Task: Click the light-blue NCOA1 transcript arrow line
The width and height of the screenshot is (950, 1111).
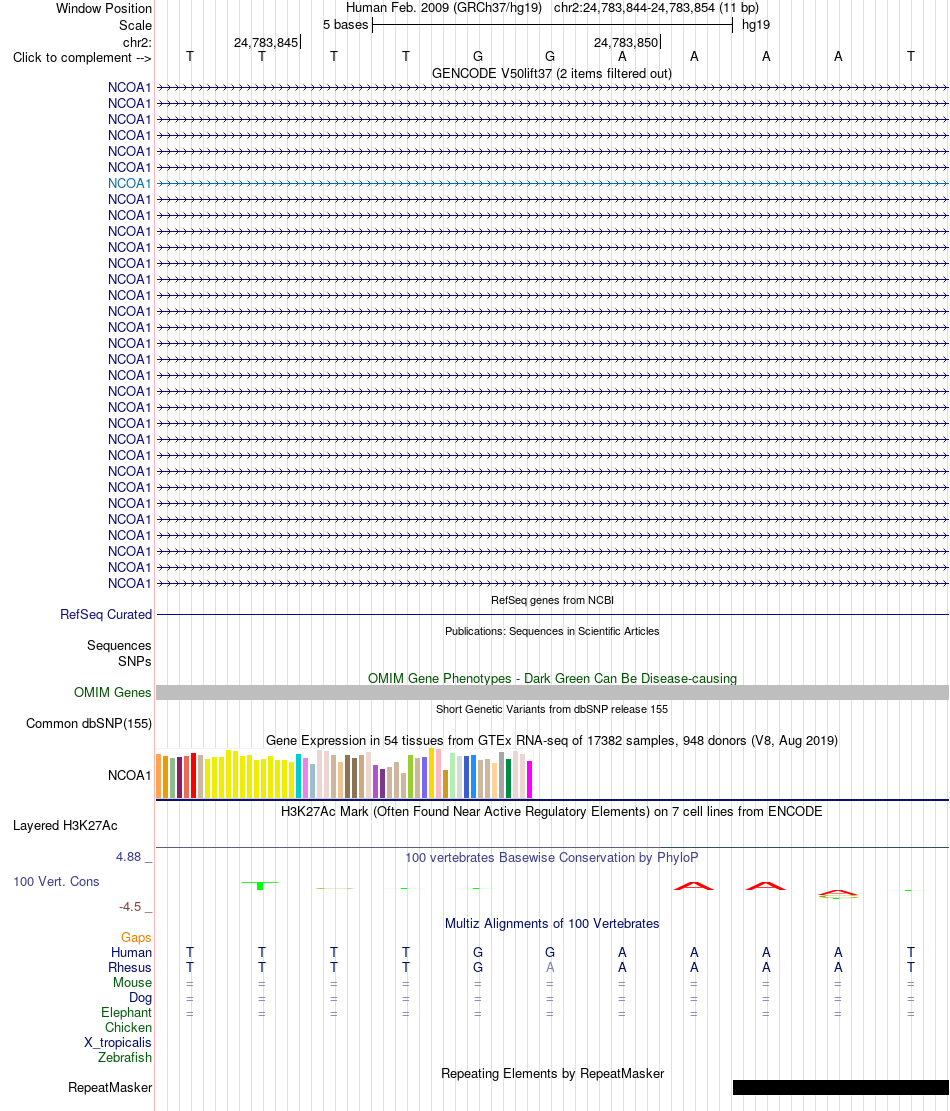Action: 552,184
